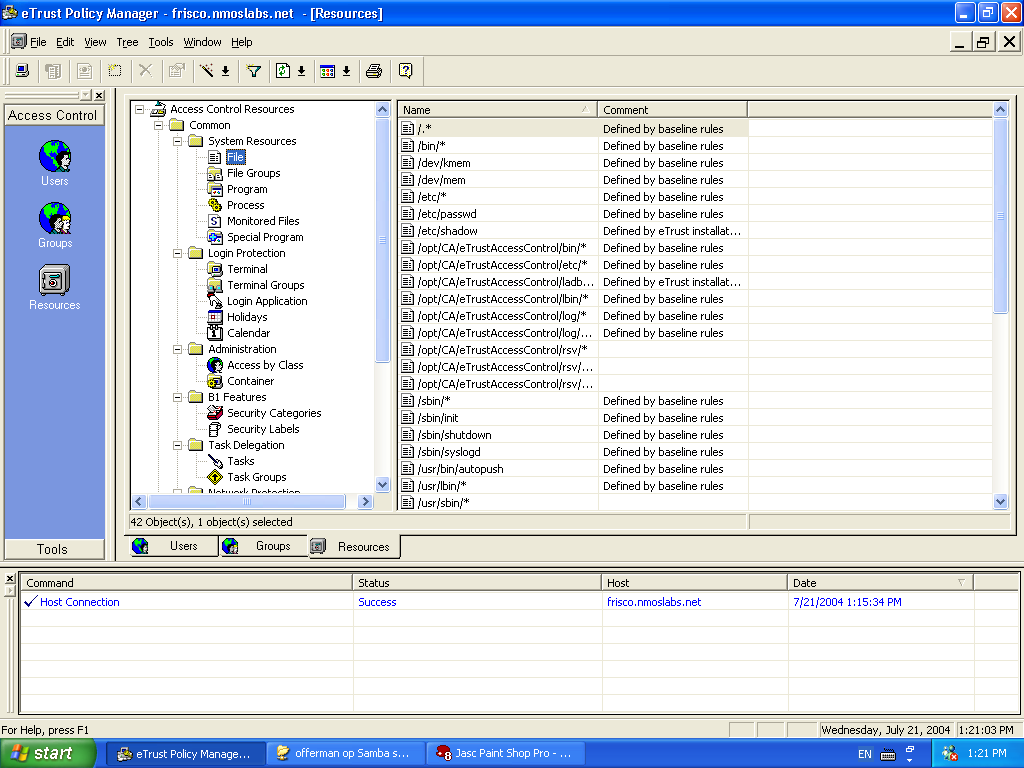This screenshot has height=768, width=1024.
Task: Open the dropdown arrow next to wizard wand
Action: tap(225, 71)
